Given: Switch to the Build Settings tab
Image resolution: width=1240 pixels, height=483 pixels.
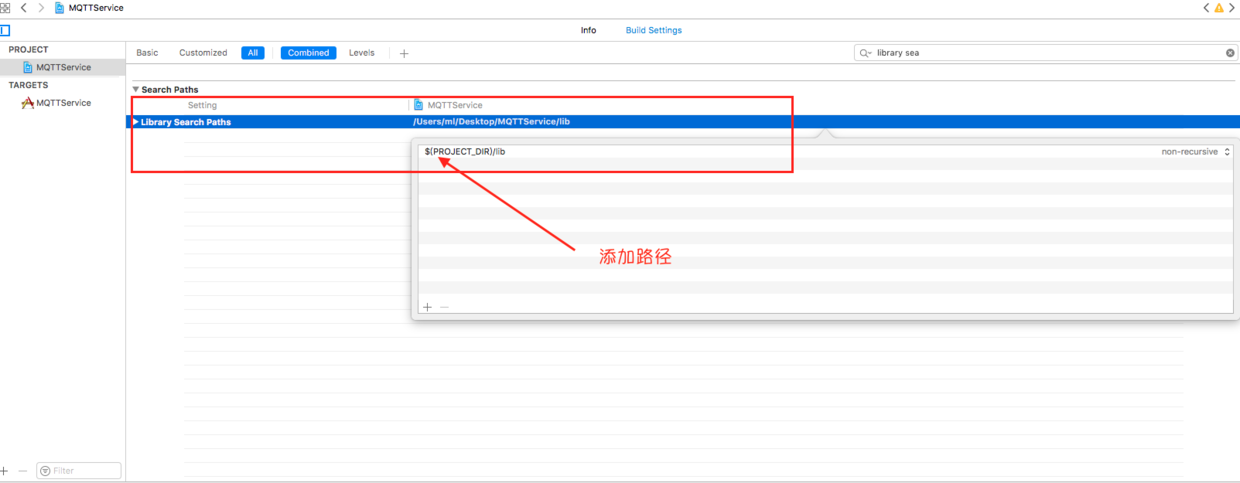Looking at the screenshot, I should click(x=653, y=30).
